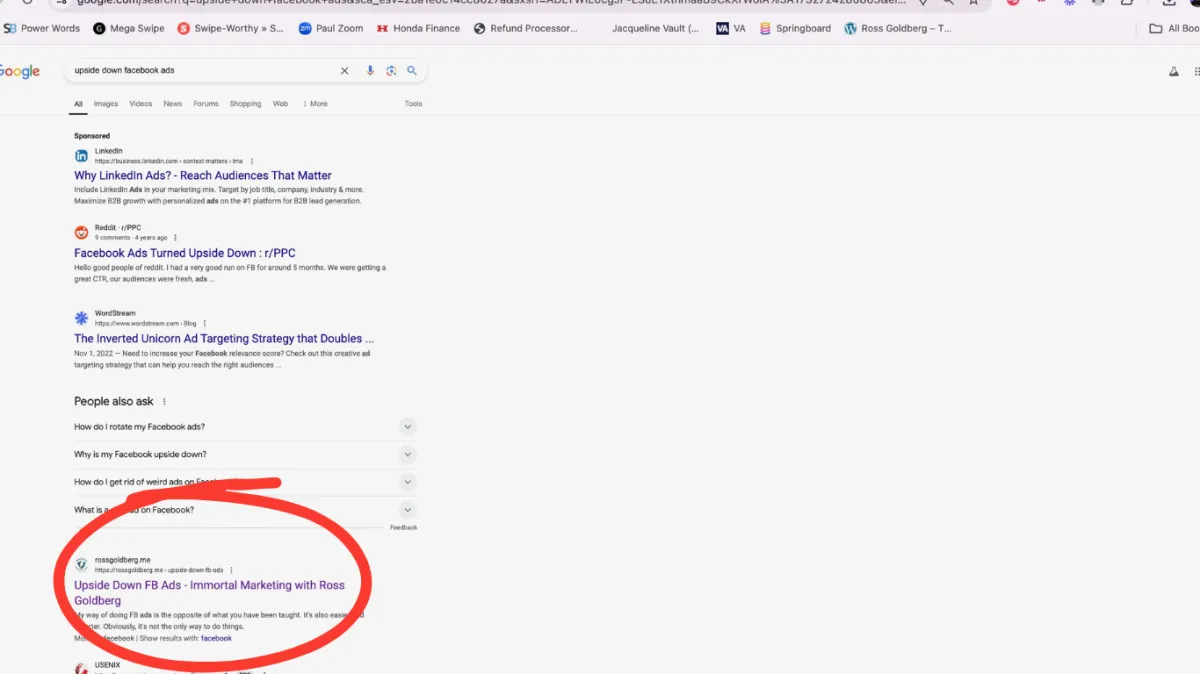Viewport: 1200px width, 674px height.
Task: Click the WordStream favicon in the result
Action: point(81,318)
